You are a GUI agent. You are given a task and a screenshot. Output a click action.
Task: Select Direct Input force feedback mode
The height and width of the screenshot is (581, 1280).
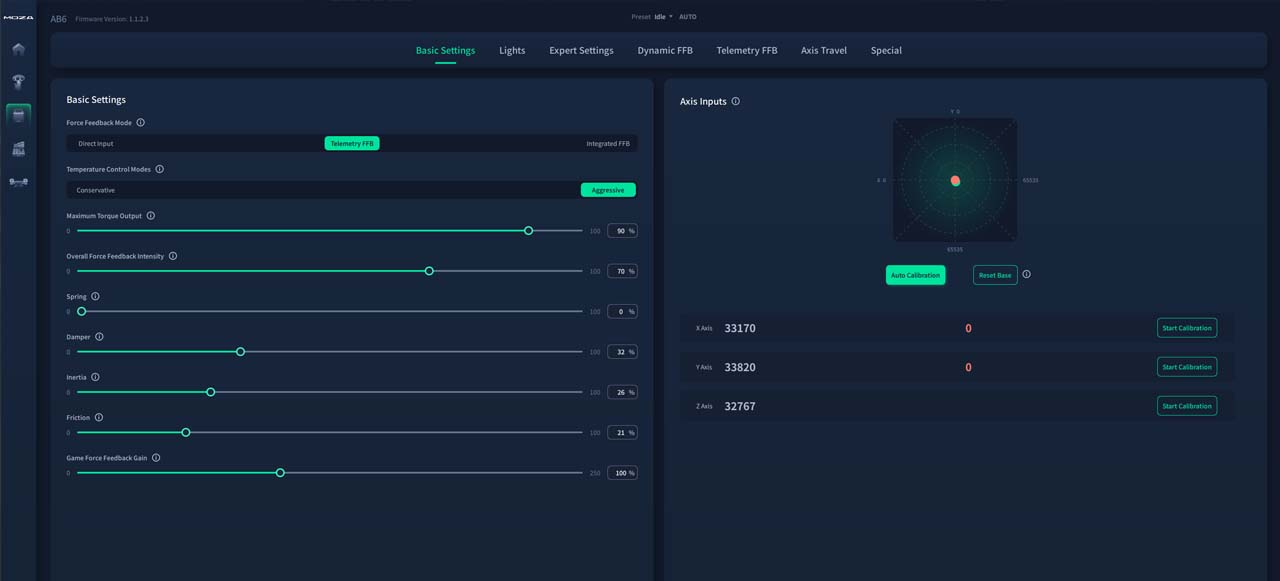pos(96,144)
